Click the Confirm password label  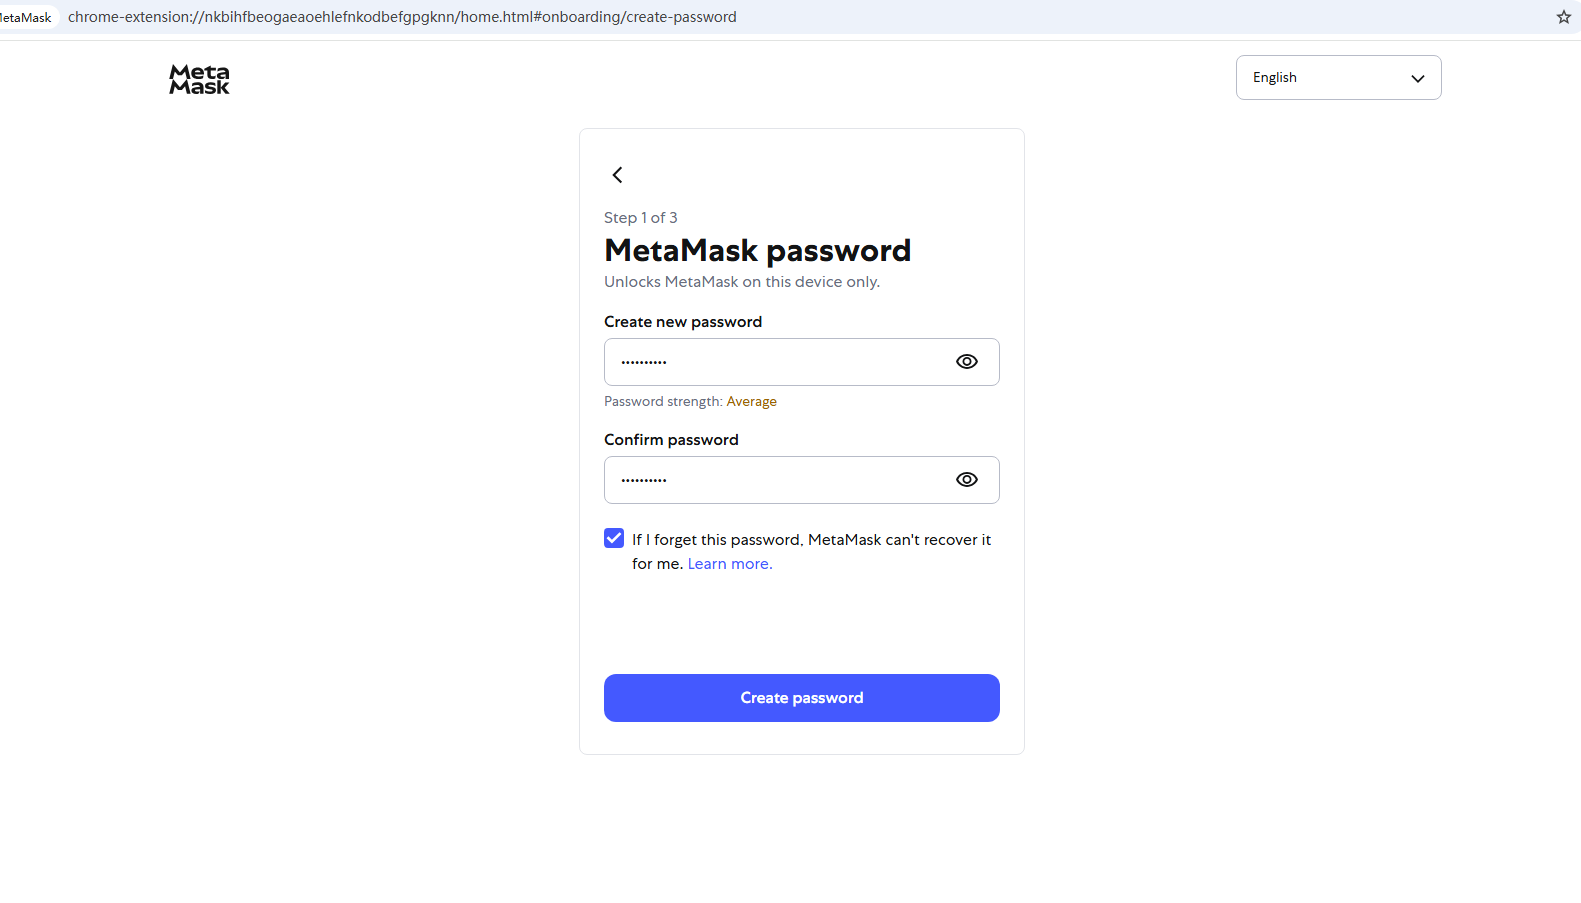click(x=671, y=440)
